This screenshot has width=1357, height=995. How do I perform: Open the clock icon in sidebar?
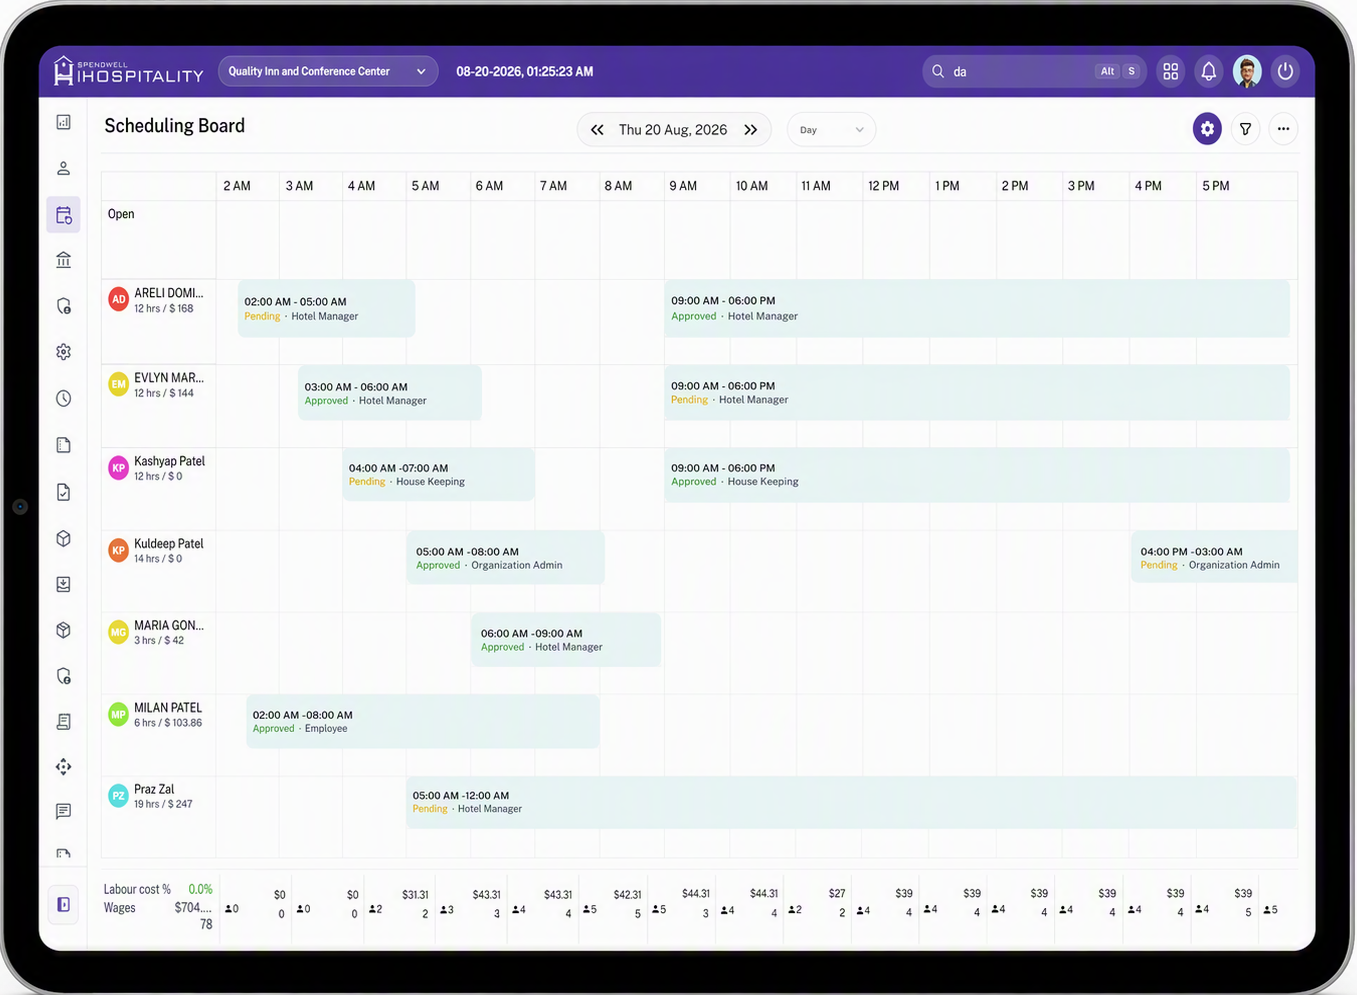click(x=64, y=398)
